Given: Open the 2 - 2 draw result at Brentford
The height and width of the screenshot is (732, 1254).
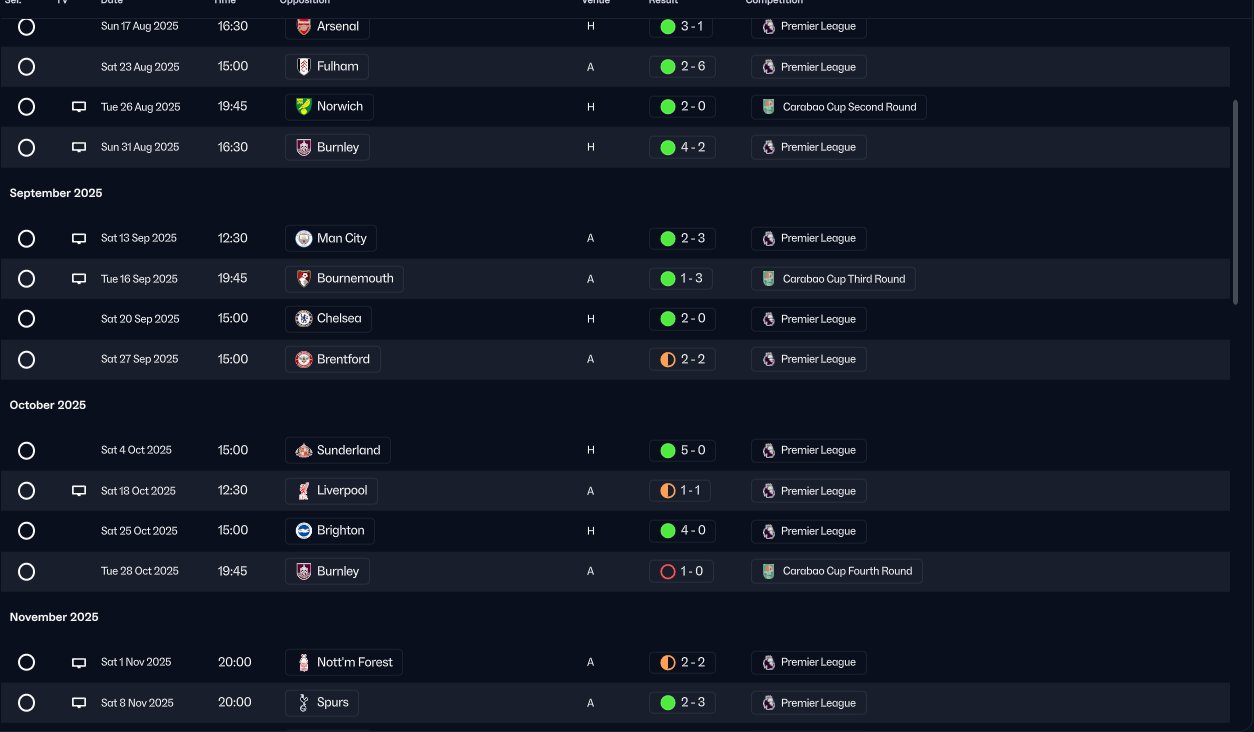Looking at the screenshot, I should coord(682,359).
